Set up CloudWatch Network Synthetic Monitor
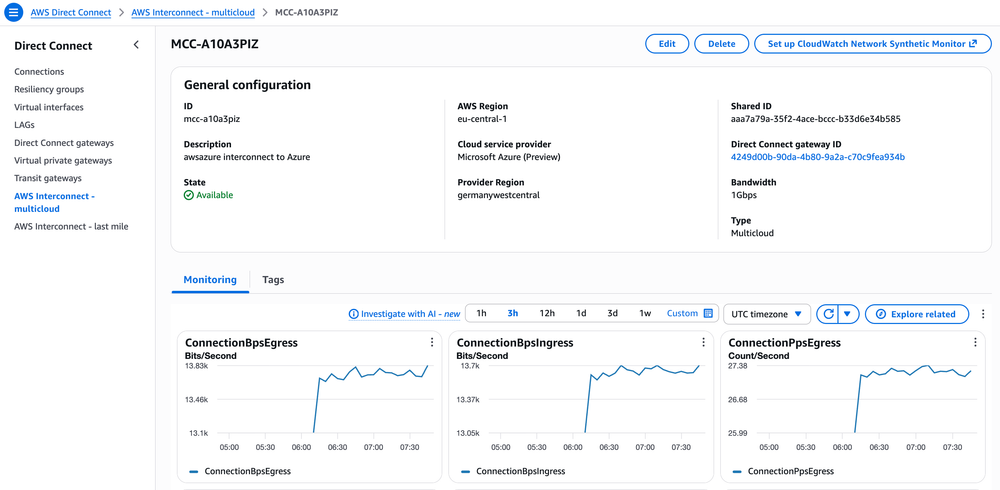The height and width of the screenshot is (490, 1000). tap(872, 44)
